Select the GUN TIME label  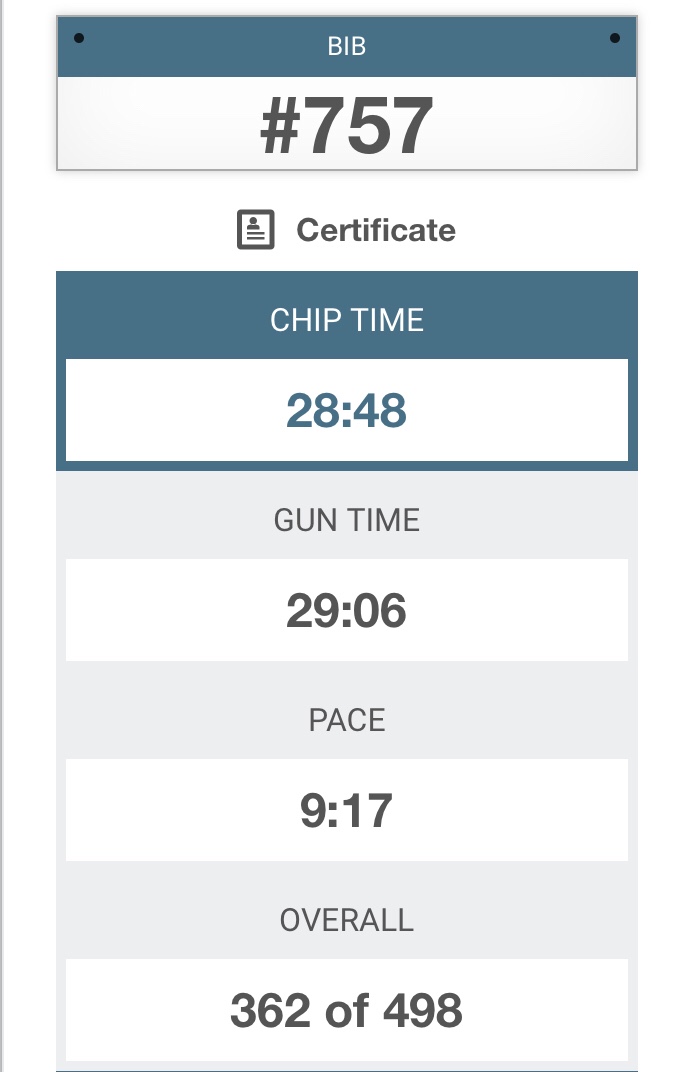click(346, 520)
